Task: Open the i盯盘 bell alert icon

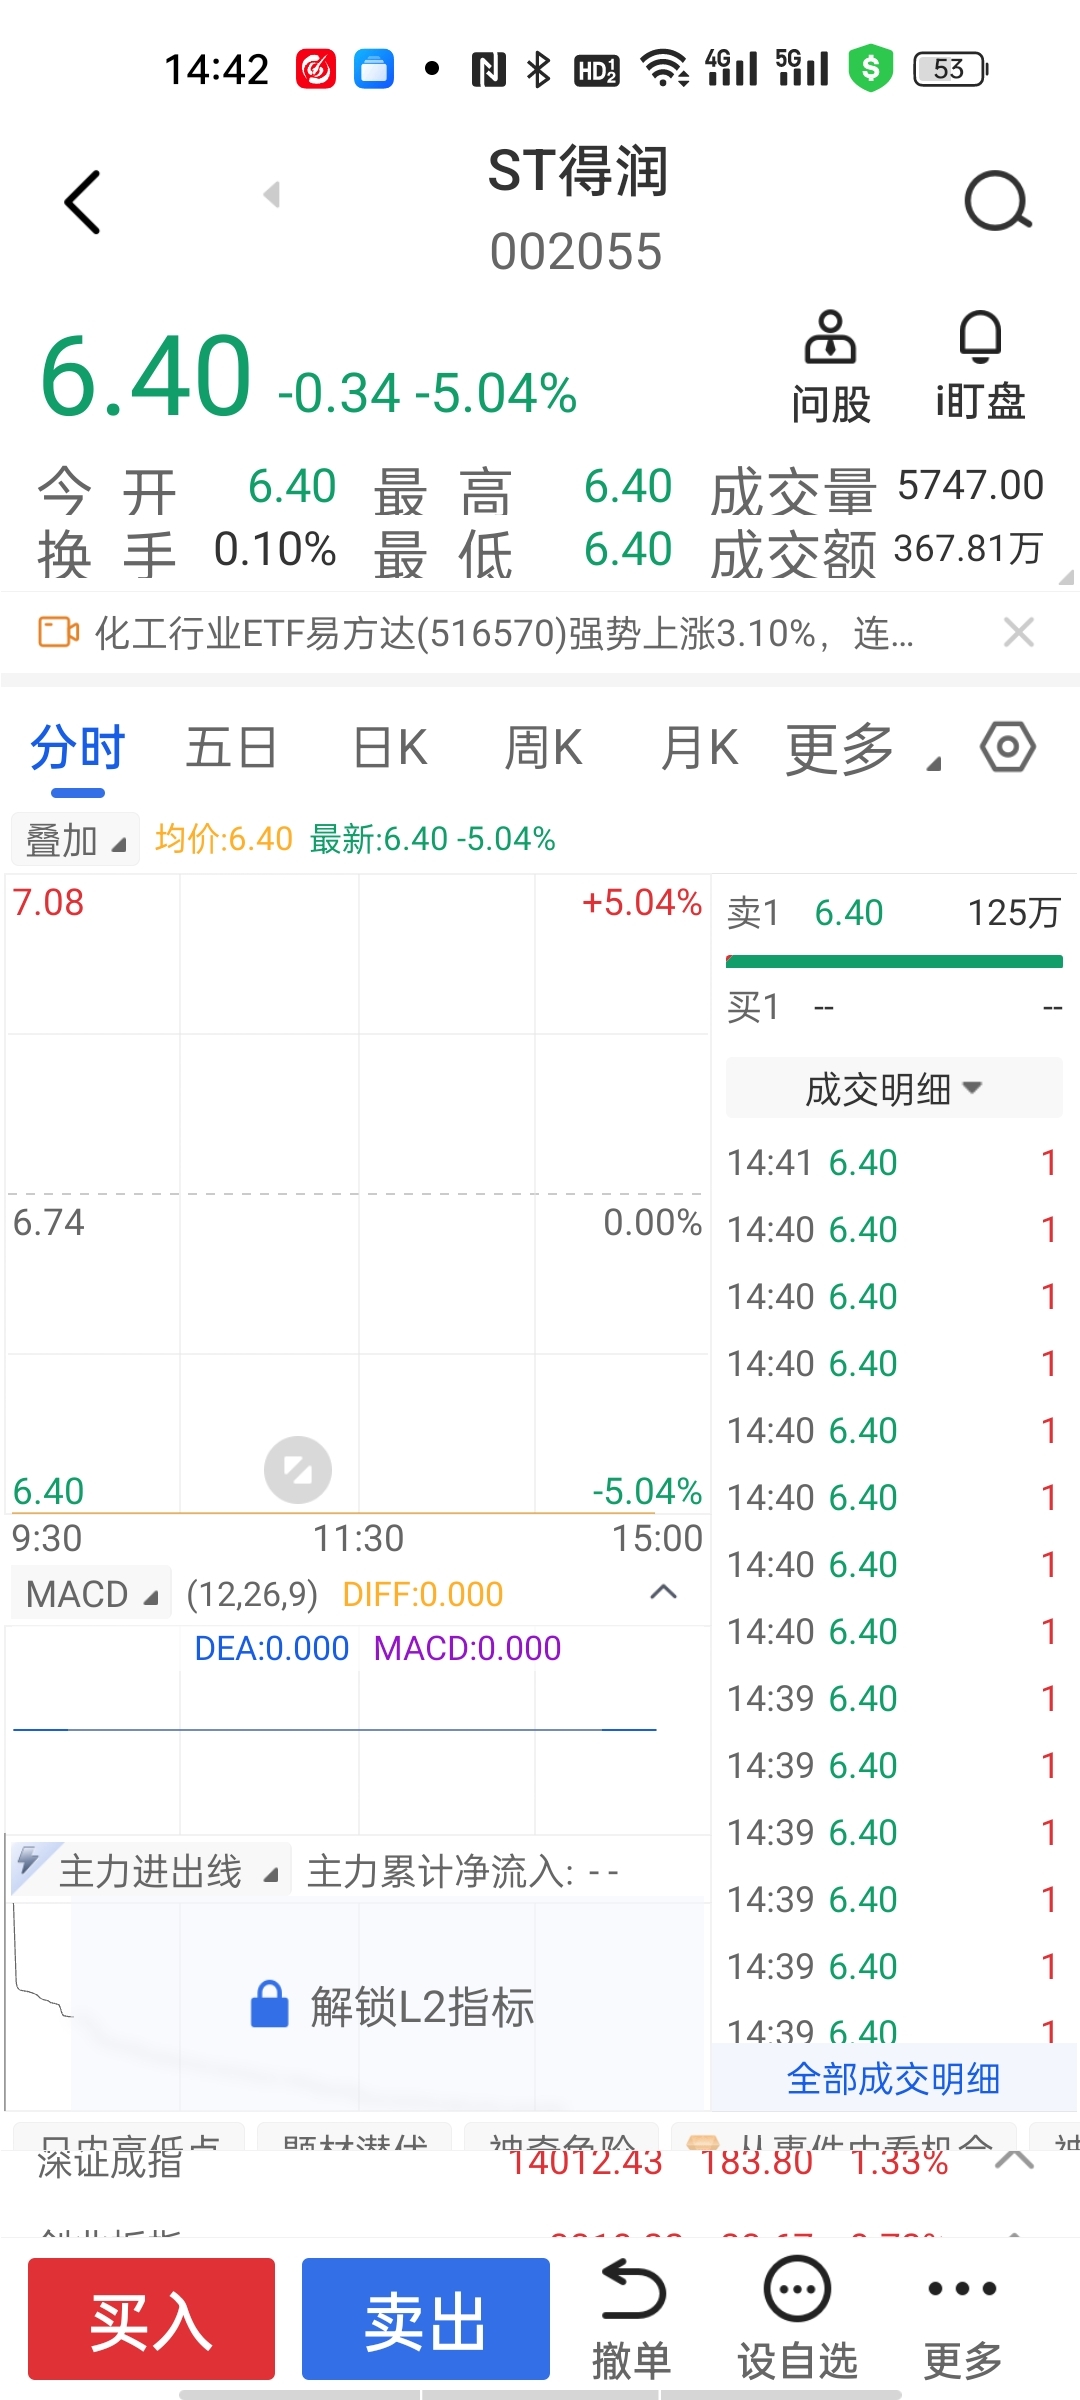Action: (980, 366)
